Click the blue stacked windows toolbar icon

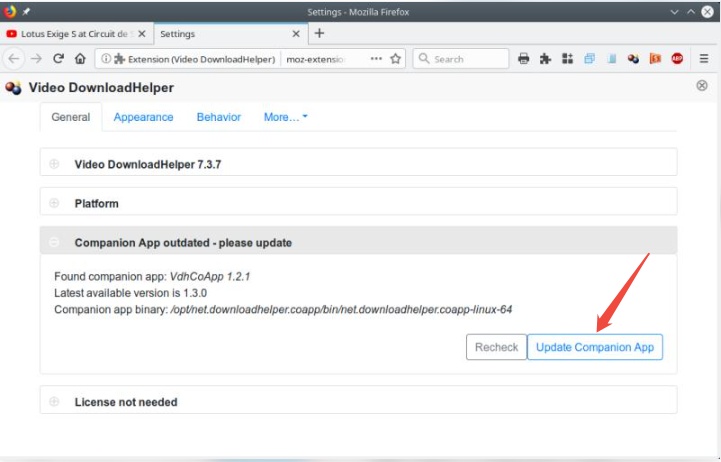(589, 59)
